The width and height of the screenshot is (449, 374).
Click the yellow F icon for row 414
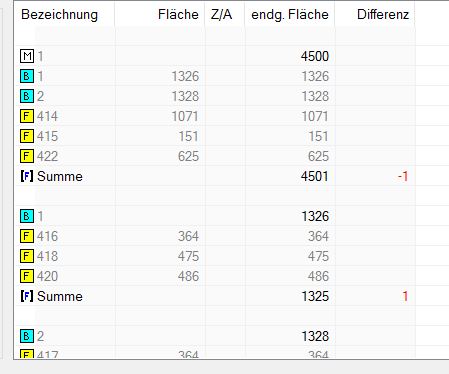pyautogui.click(x=27, y=116)
